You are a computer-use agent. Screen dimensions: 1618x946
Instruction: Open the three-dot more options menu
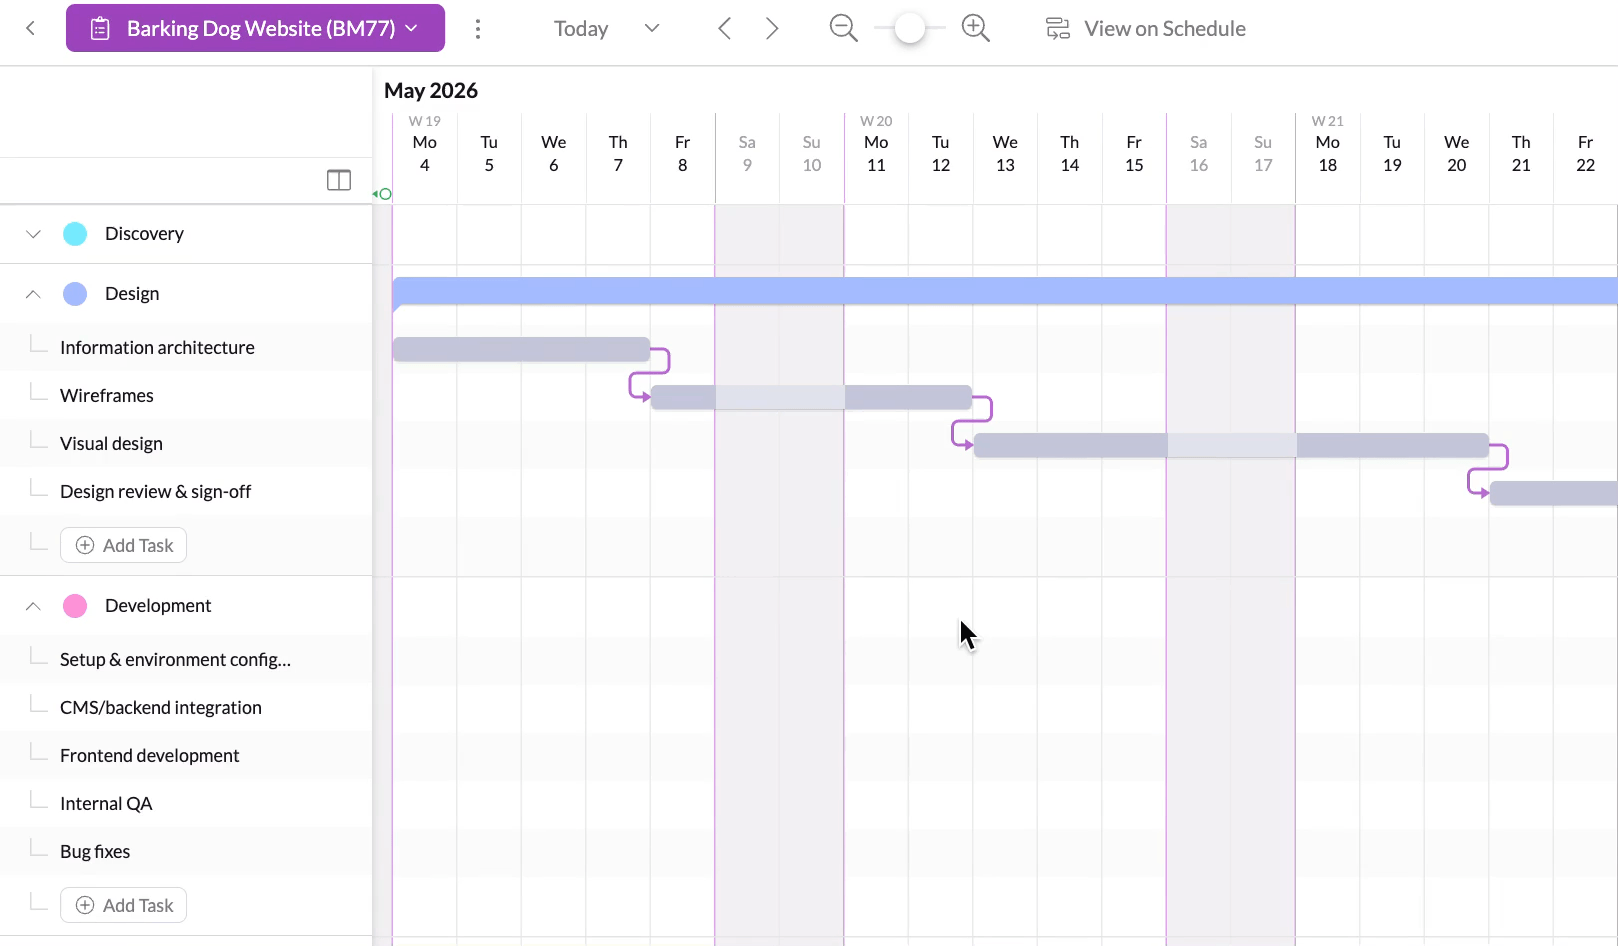tap(478, 29)
